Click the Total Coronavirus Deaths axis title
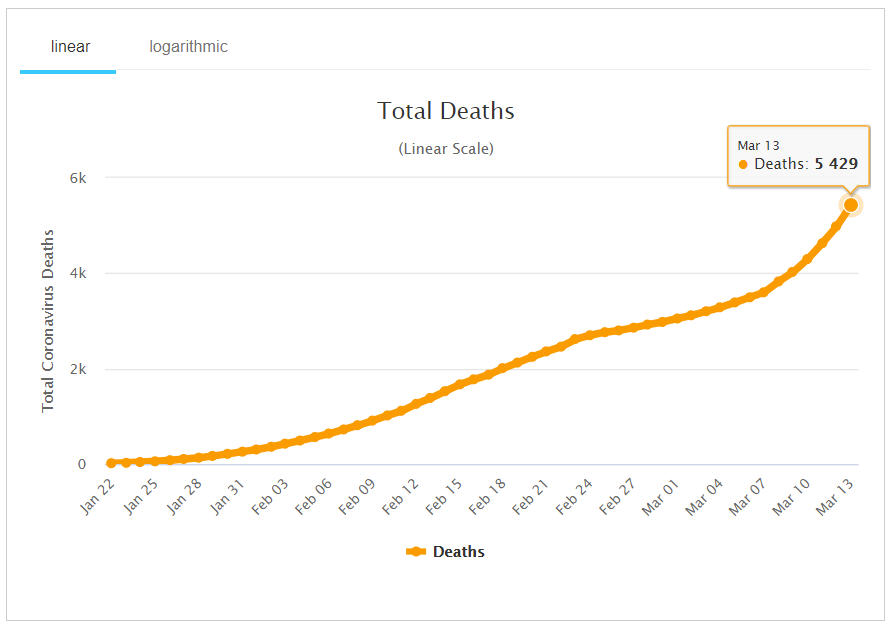 pos(48,321)
